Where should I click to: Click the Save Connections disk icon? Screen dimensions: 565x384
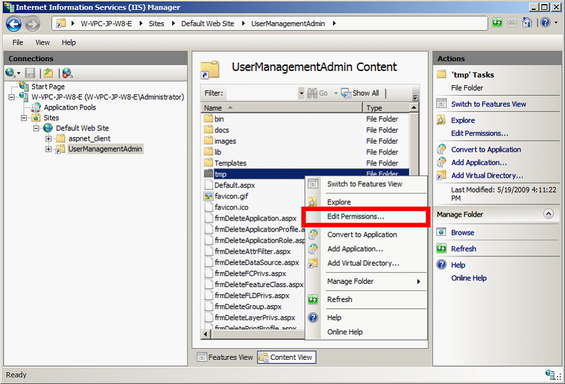30,73
